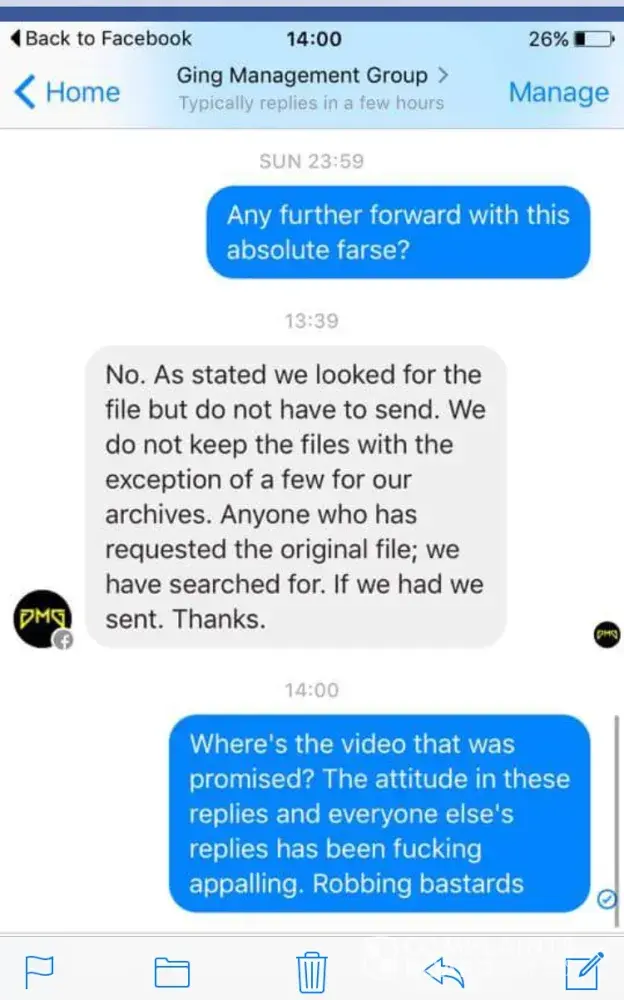Tap the reply arrows icon
The width and height of the screenshot is (624, 1000).
tap(444, 973)
